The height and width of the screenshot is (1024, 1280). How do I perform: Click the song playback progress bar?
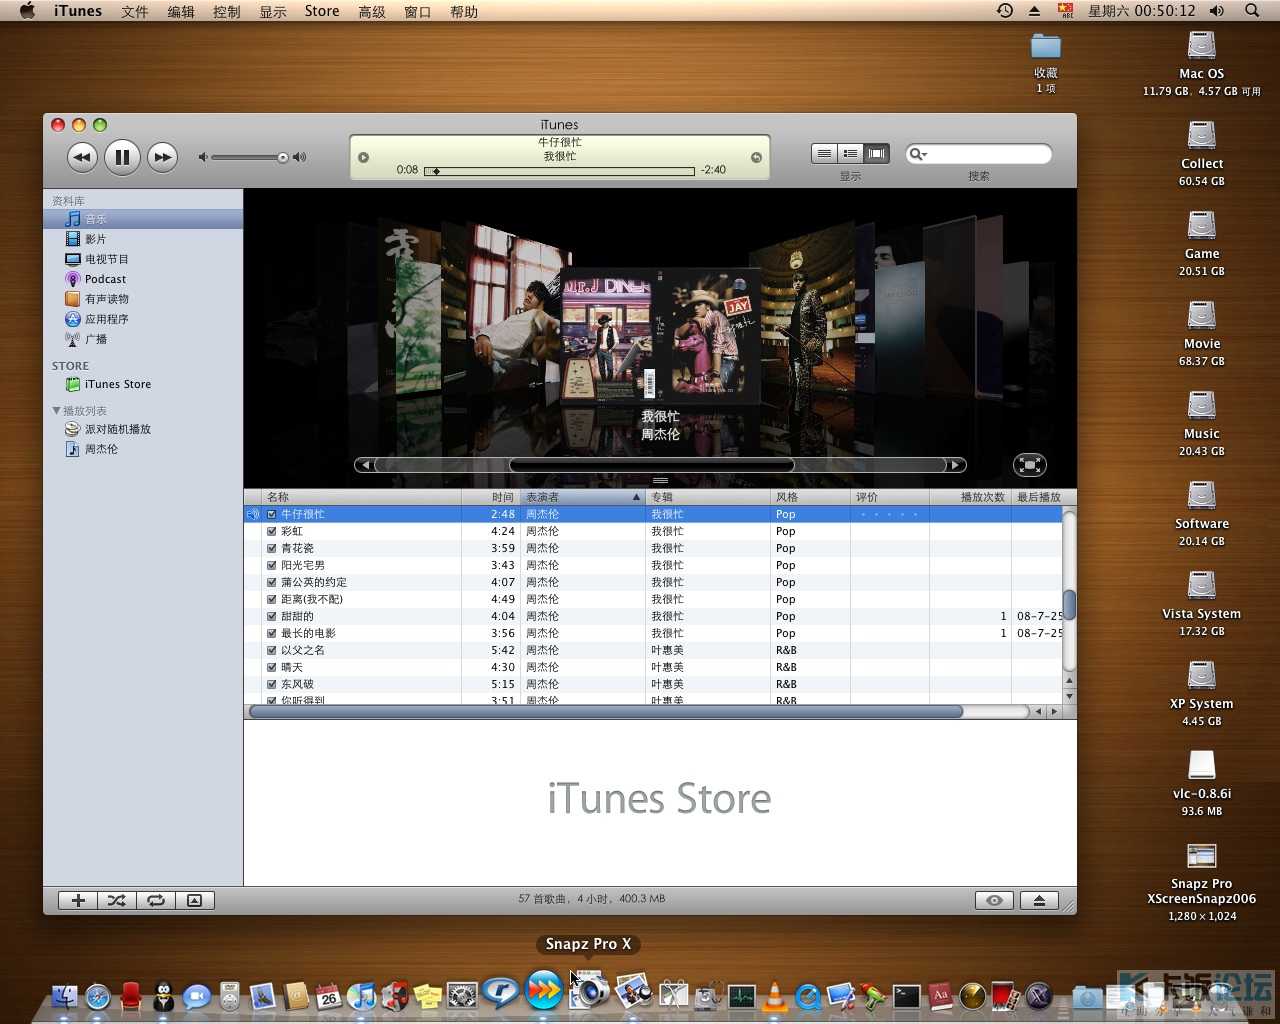click(559, 171)
